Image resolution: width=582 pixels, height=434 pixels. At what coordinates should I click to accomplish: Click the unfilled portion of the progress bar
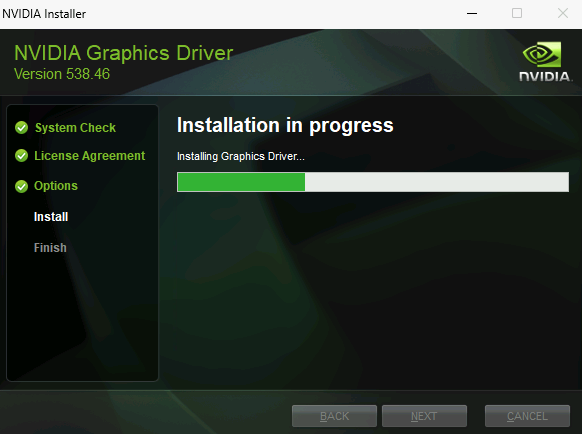click(436, 182)
